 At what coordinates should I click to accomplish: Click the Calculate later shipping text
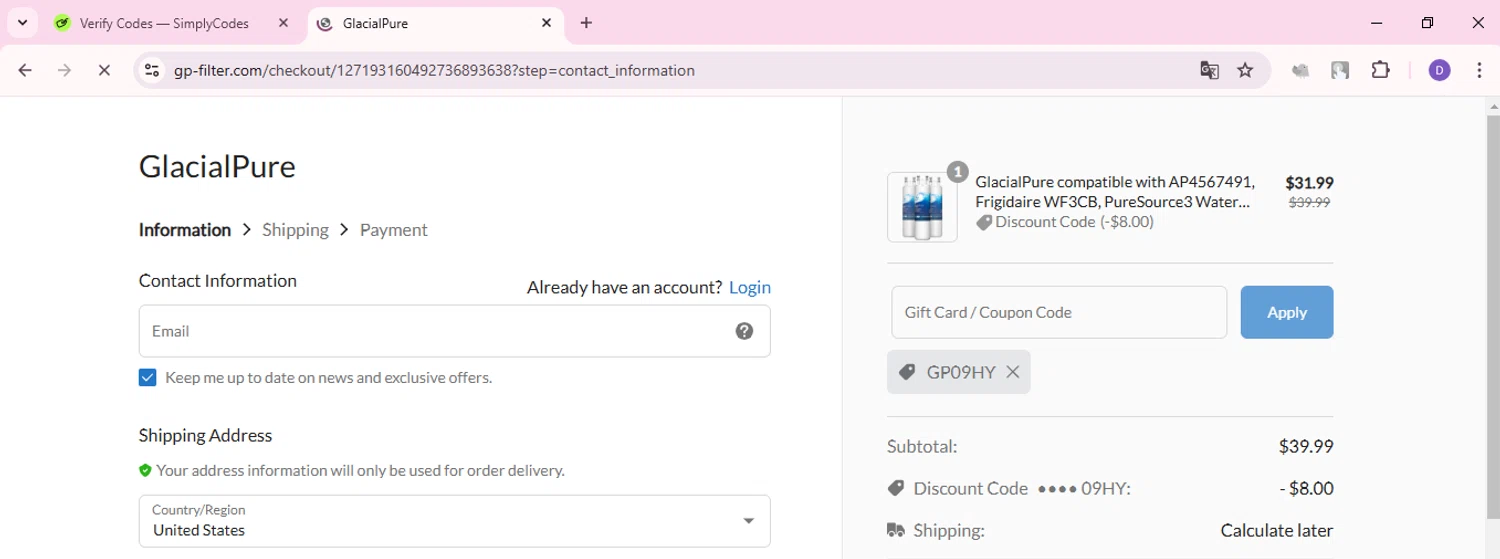point(1277,530)
